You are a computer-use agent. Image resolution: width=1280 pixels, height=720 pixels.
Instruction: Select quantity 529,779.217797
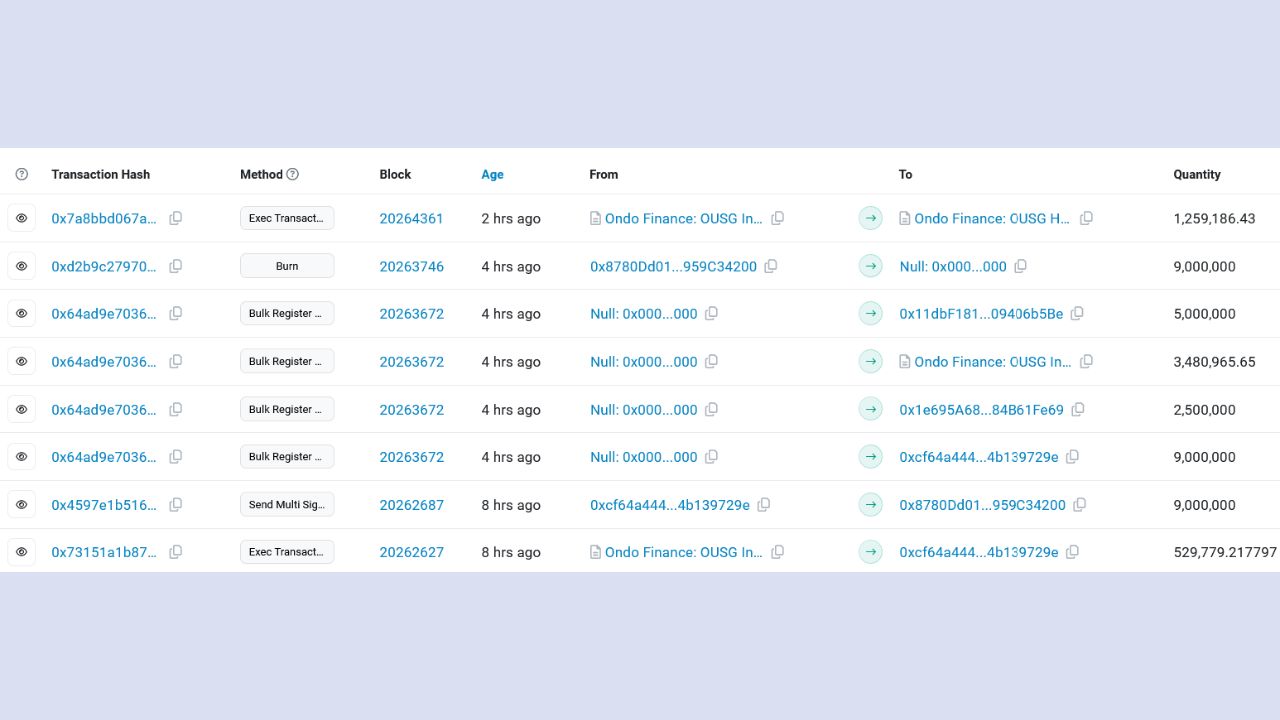[x=1225, y=552]
